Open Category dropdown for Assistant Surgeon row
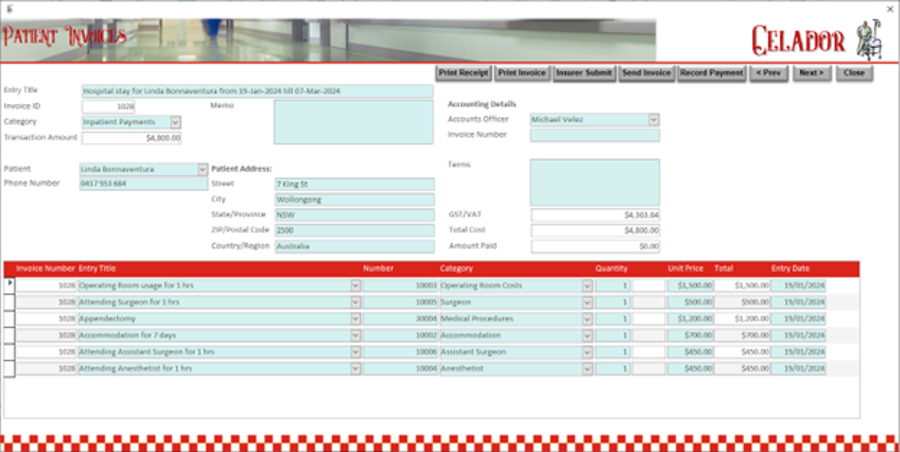Viewport: 900px width, 452px height. (x=587, y=352)
